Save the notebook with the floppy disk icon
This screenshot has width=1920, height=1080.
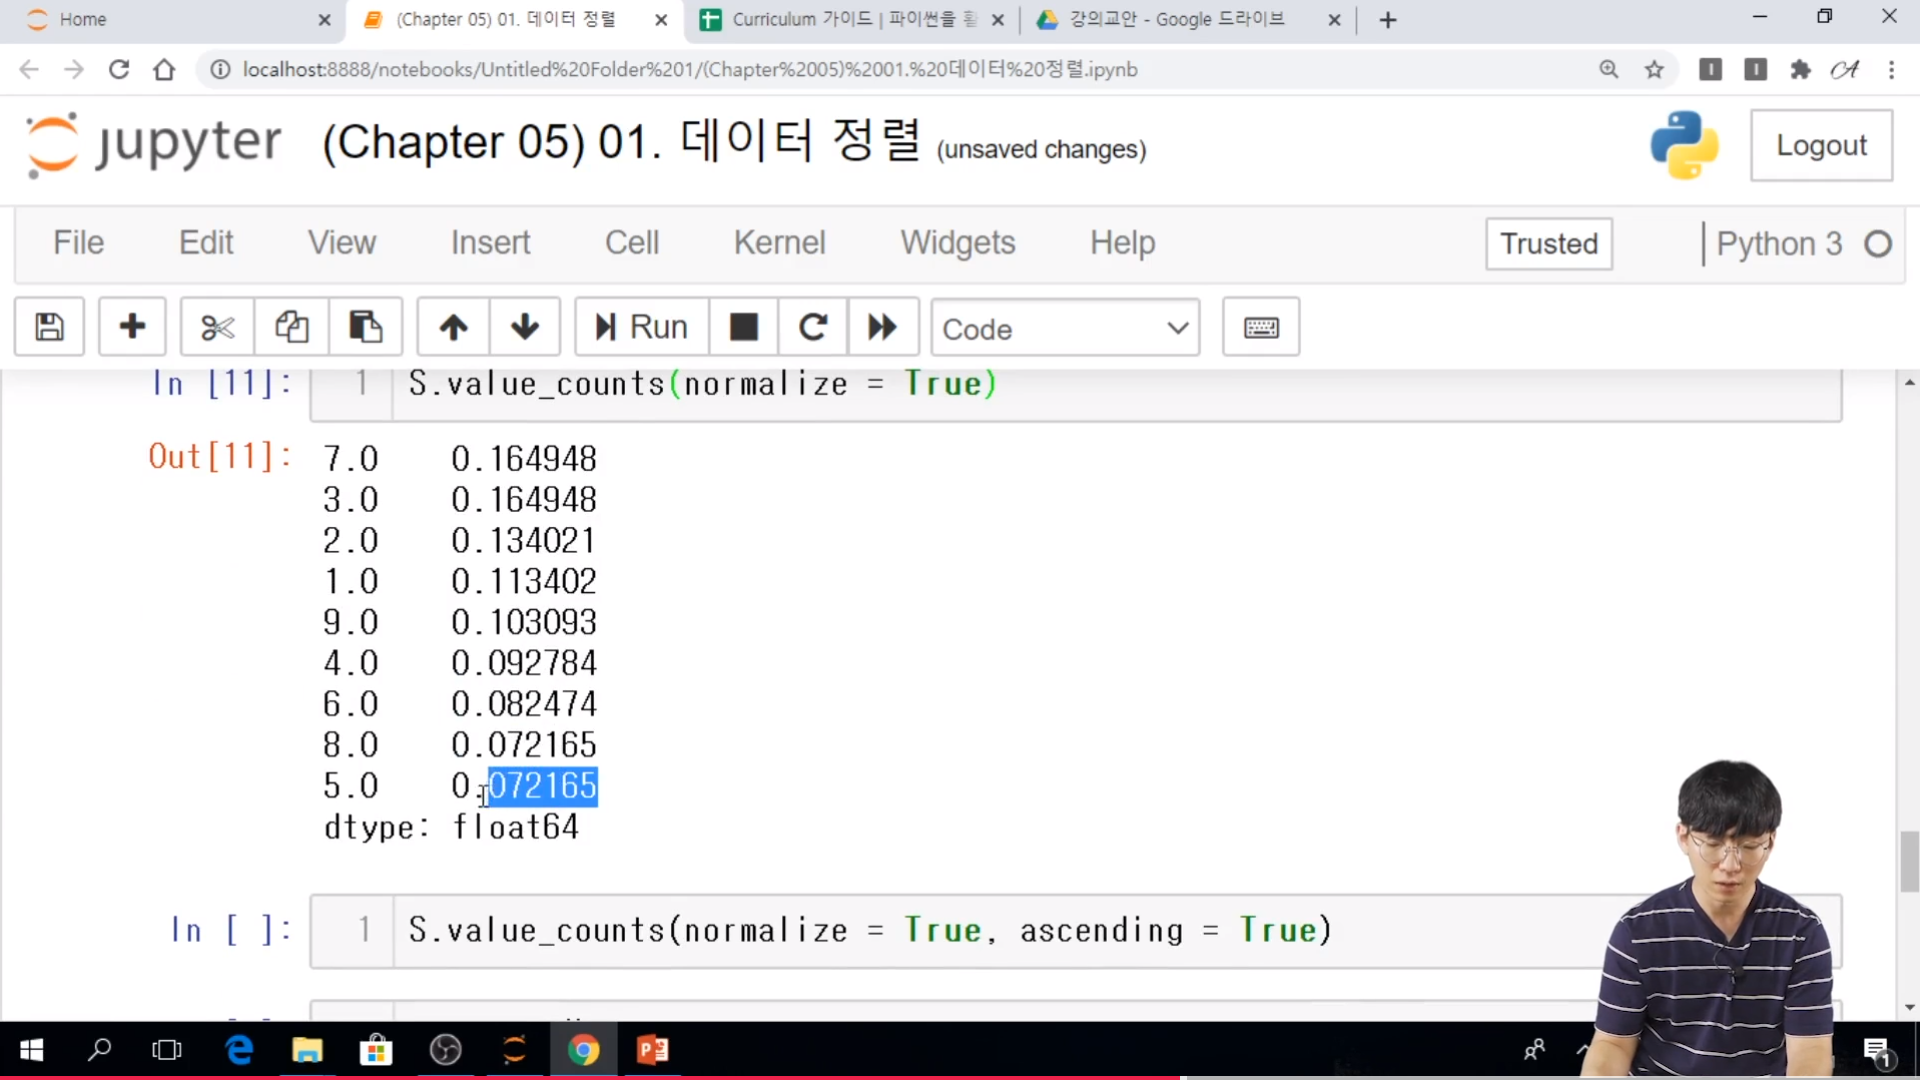tap(49, 327)
